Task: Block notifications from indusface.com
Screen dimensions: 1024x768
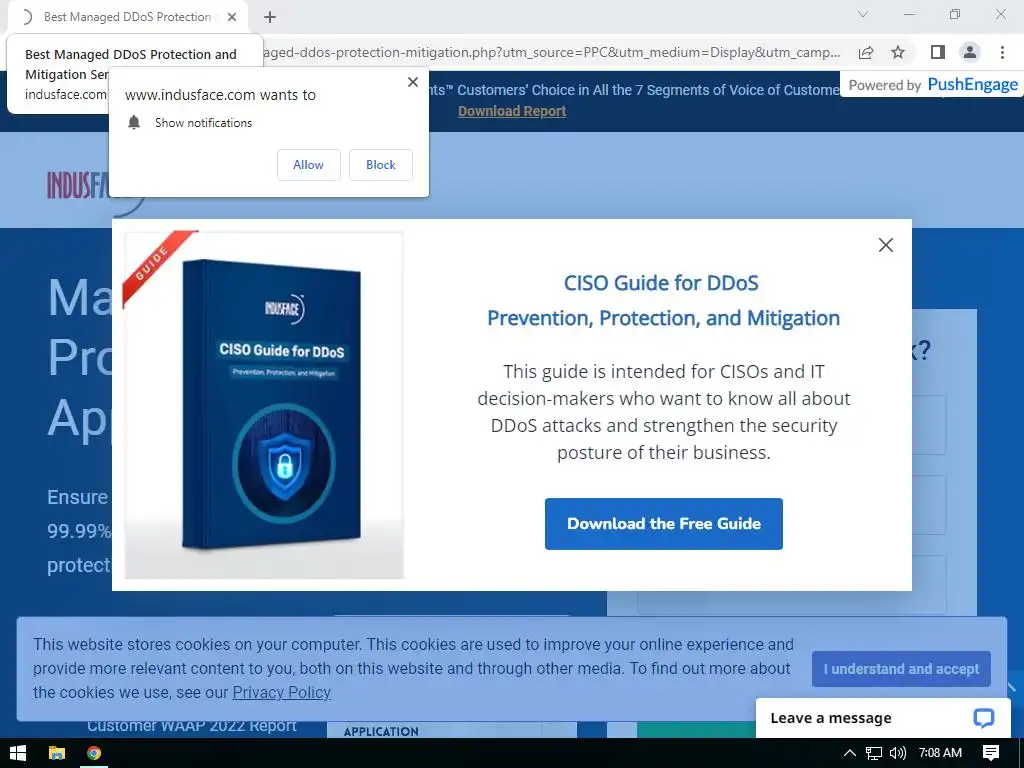Action: pyautogui.click(x=381, y=165)
